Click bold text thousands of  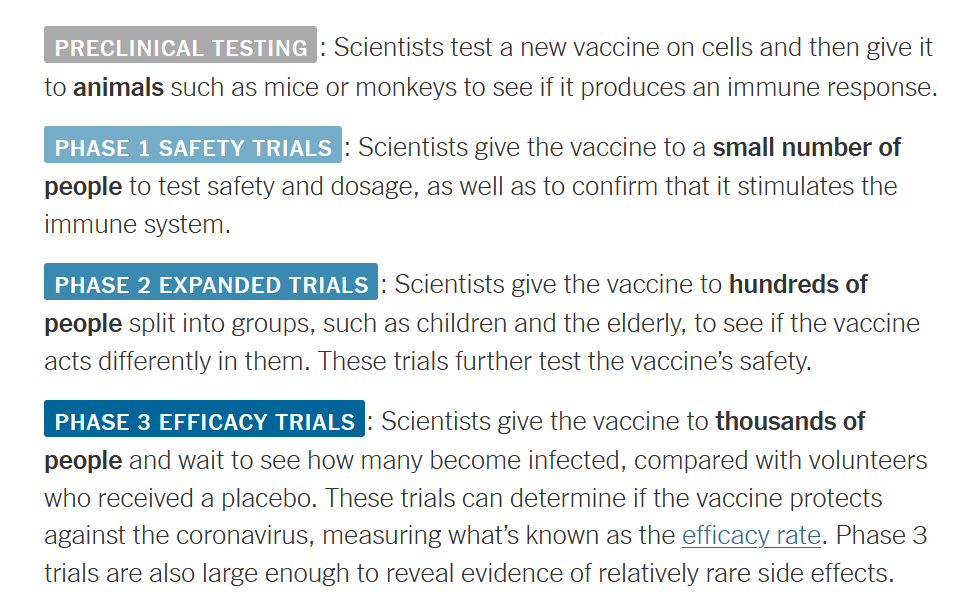pyautogui.click(x=790, y=421)
